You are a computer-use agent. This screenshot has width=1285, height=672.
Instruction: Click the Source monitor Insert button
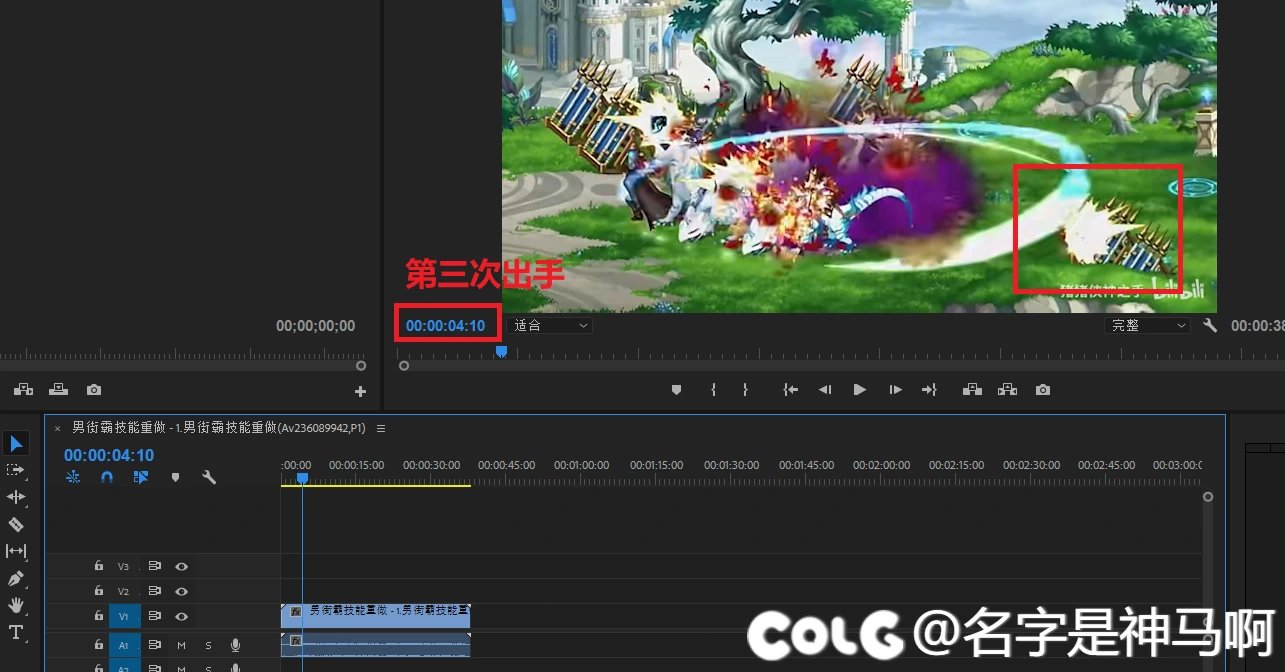(24, 390)
